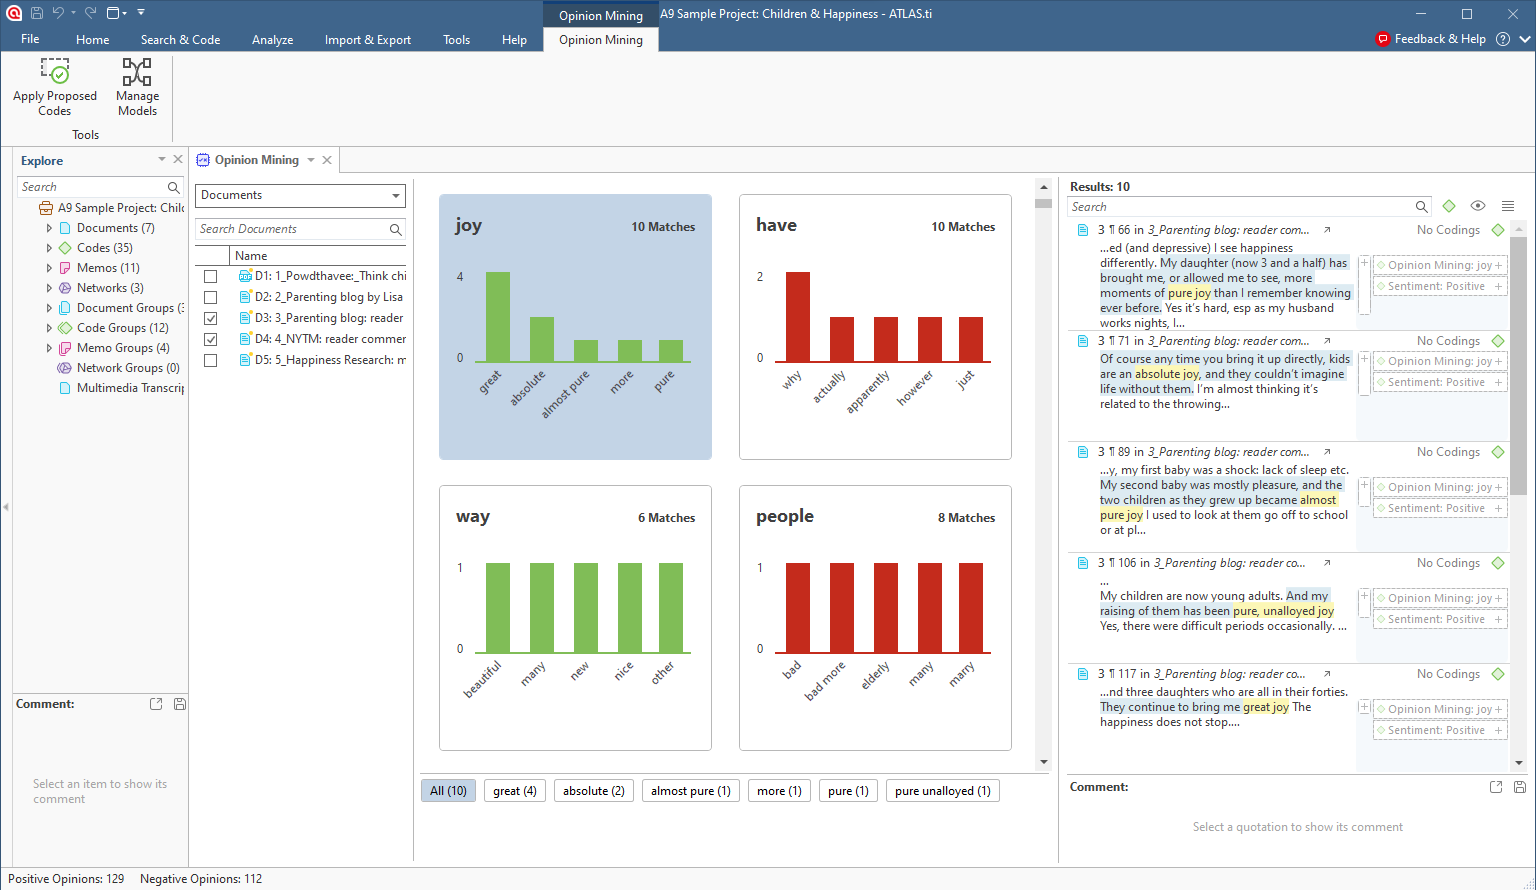Pop out the quotation comment editor
Viewport: 1536px width, 890px height.
coord(1496,787)
